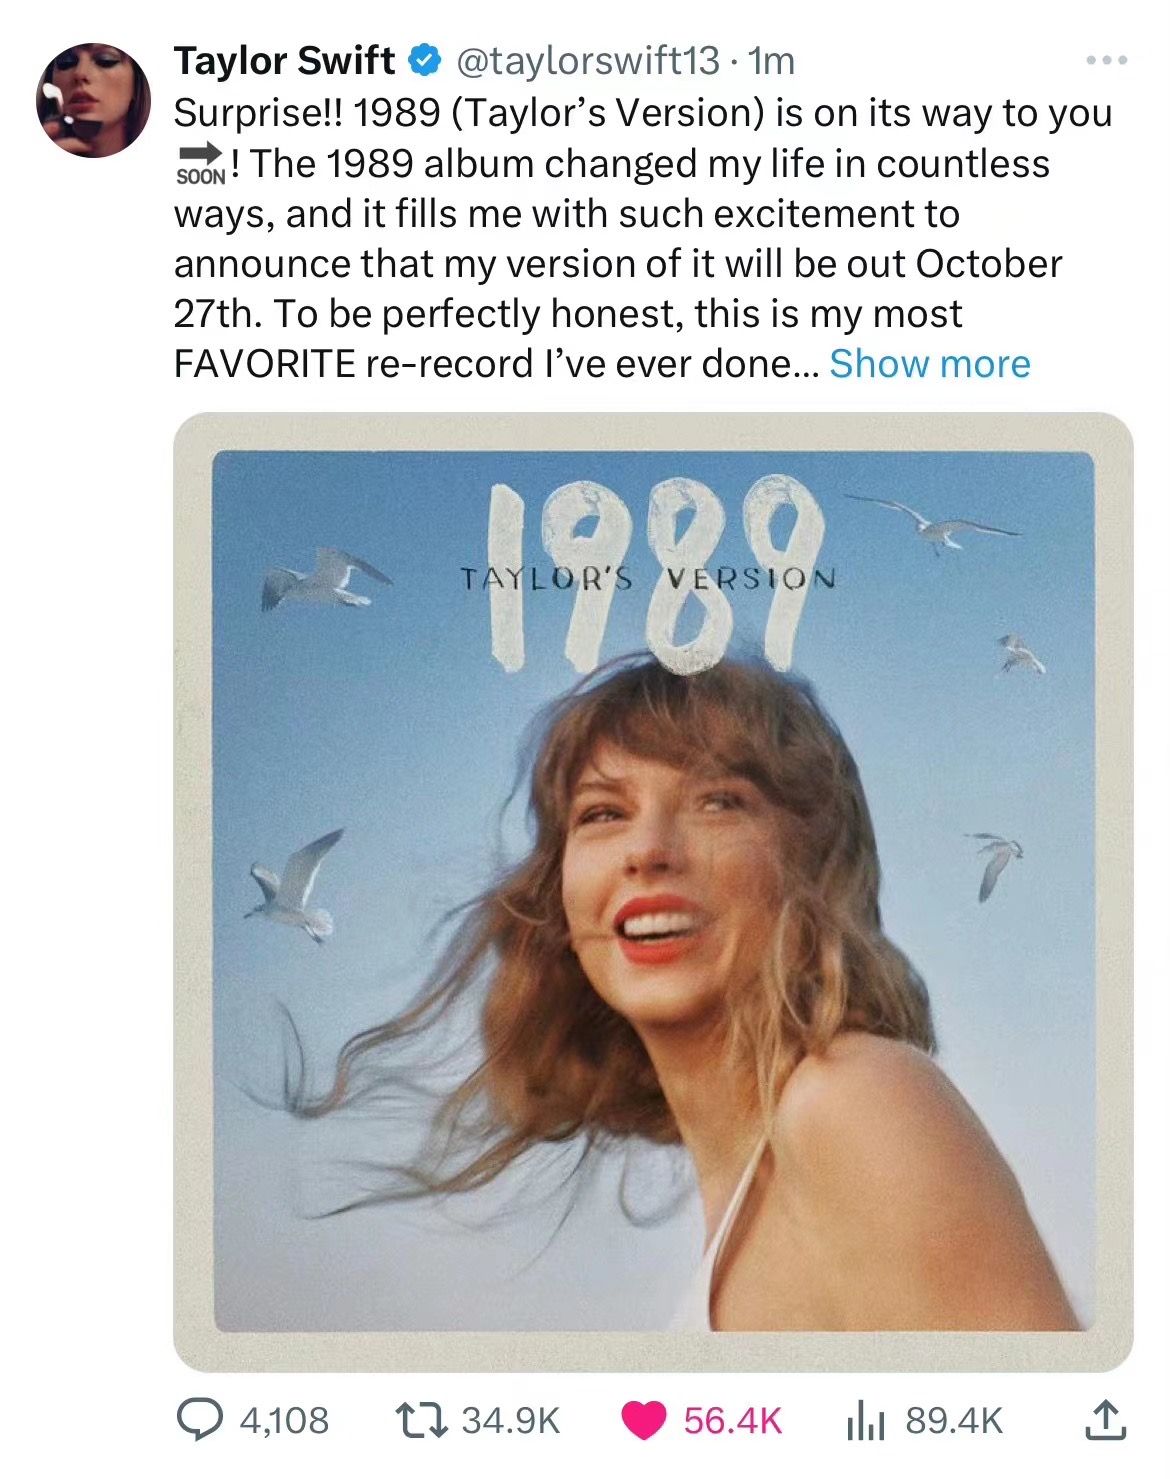Click the 89.4K views count
The width and height of the screenshot is (1170, 1479).
tap(953, 1421)
